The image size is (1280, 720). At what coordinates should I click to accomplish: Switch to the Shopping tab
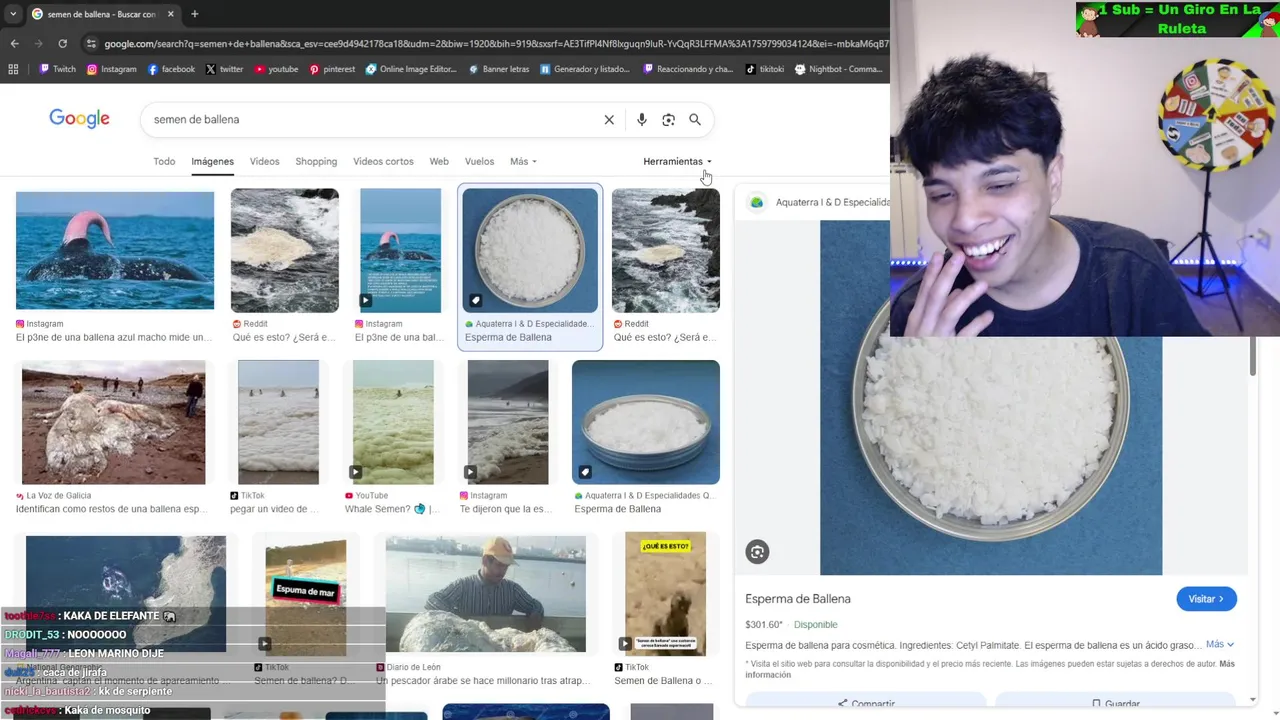(x=316, y=161)
